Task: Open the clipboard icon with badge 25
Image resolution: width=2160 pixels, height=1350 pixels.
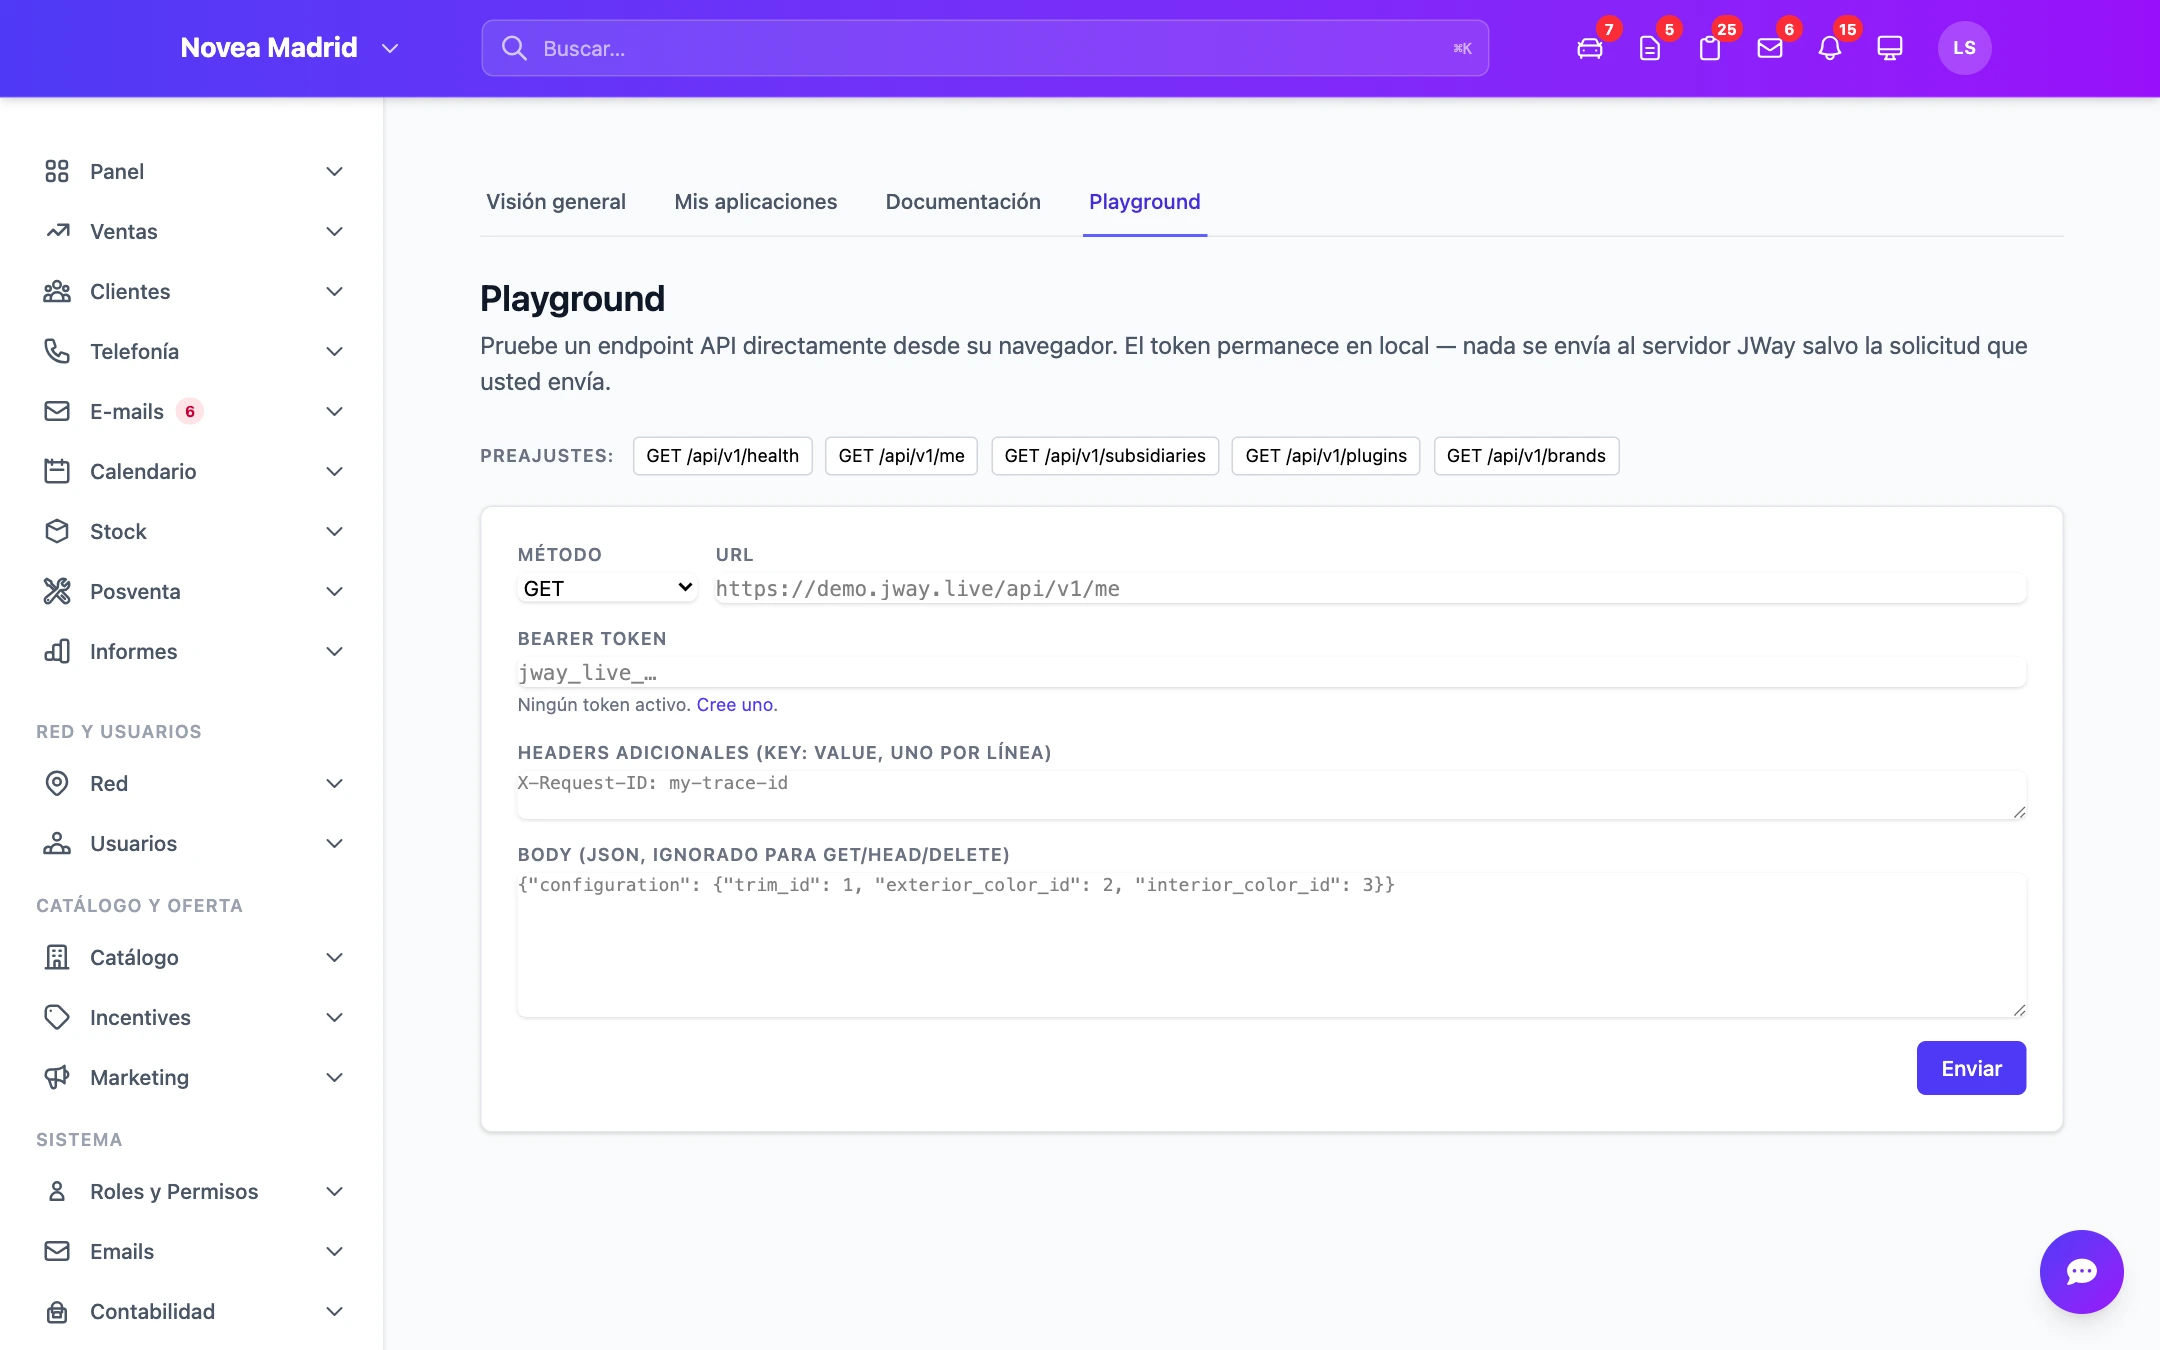Action: click(1710, 48)
